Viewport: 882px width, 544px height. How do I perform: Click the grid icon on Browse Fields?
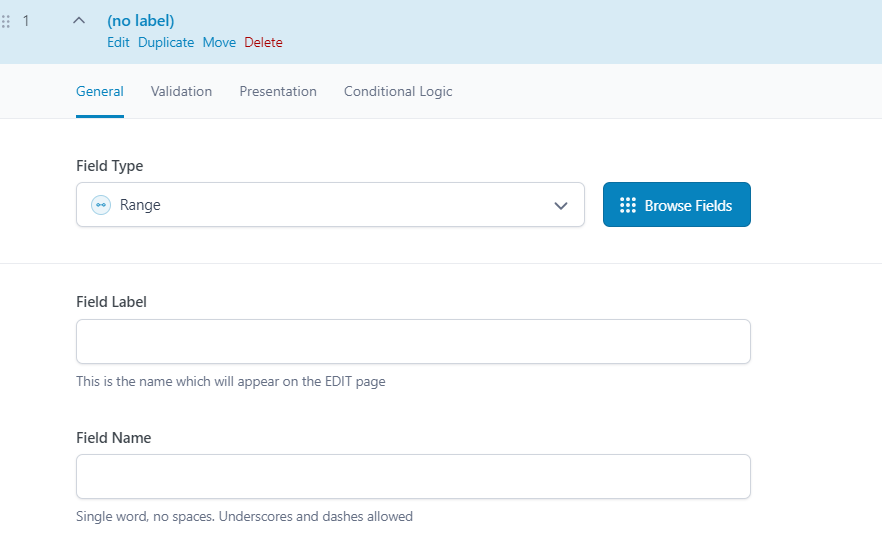point(628,205)
